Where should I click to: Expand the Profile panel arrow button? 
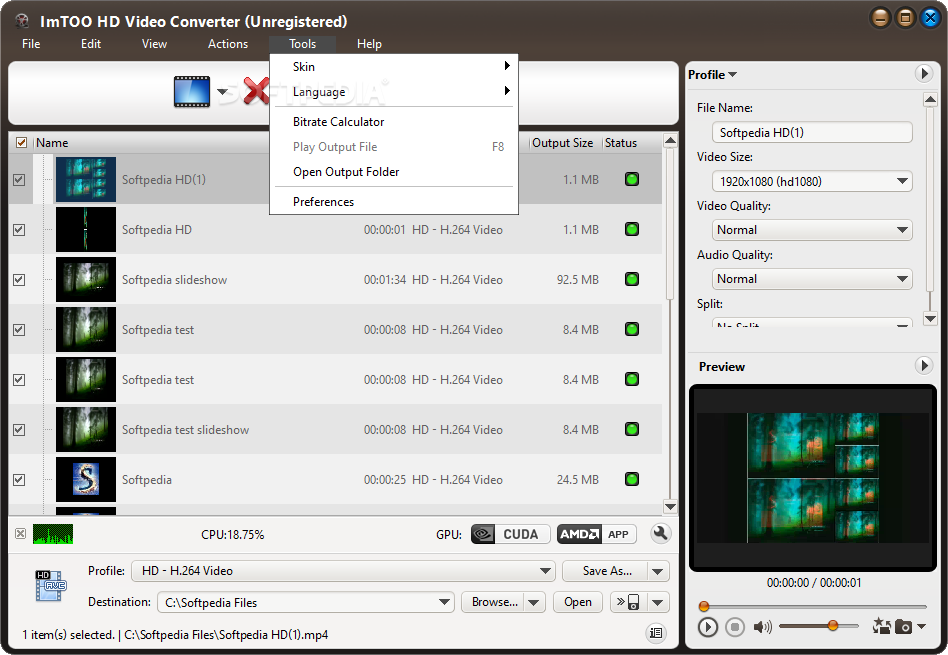tap(923, 74)
